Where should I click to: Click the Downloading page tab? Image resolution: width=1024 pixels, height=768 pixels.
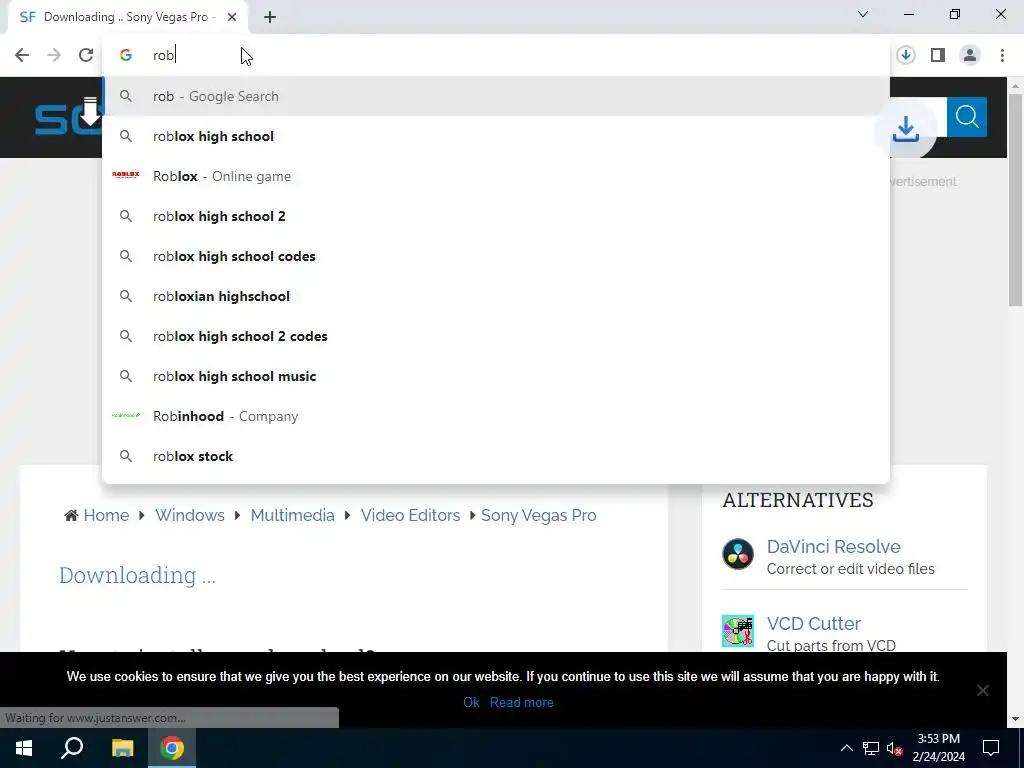[128, 18]
